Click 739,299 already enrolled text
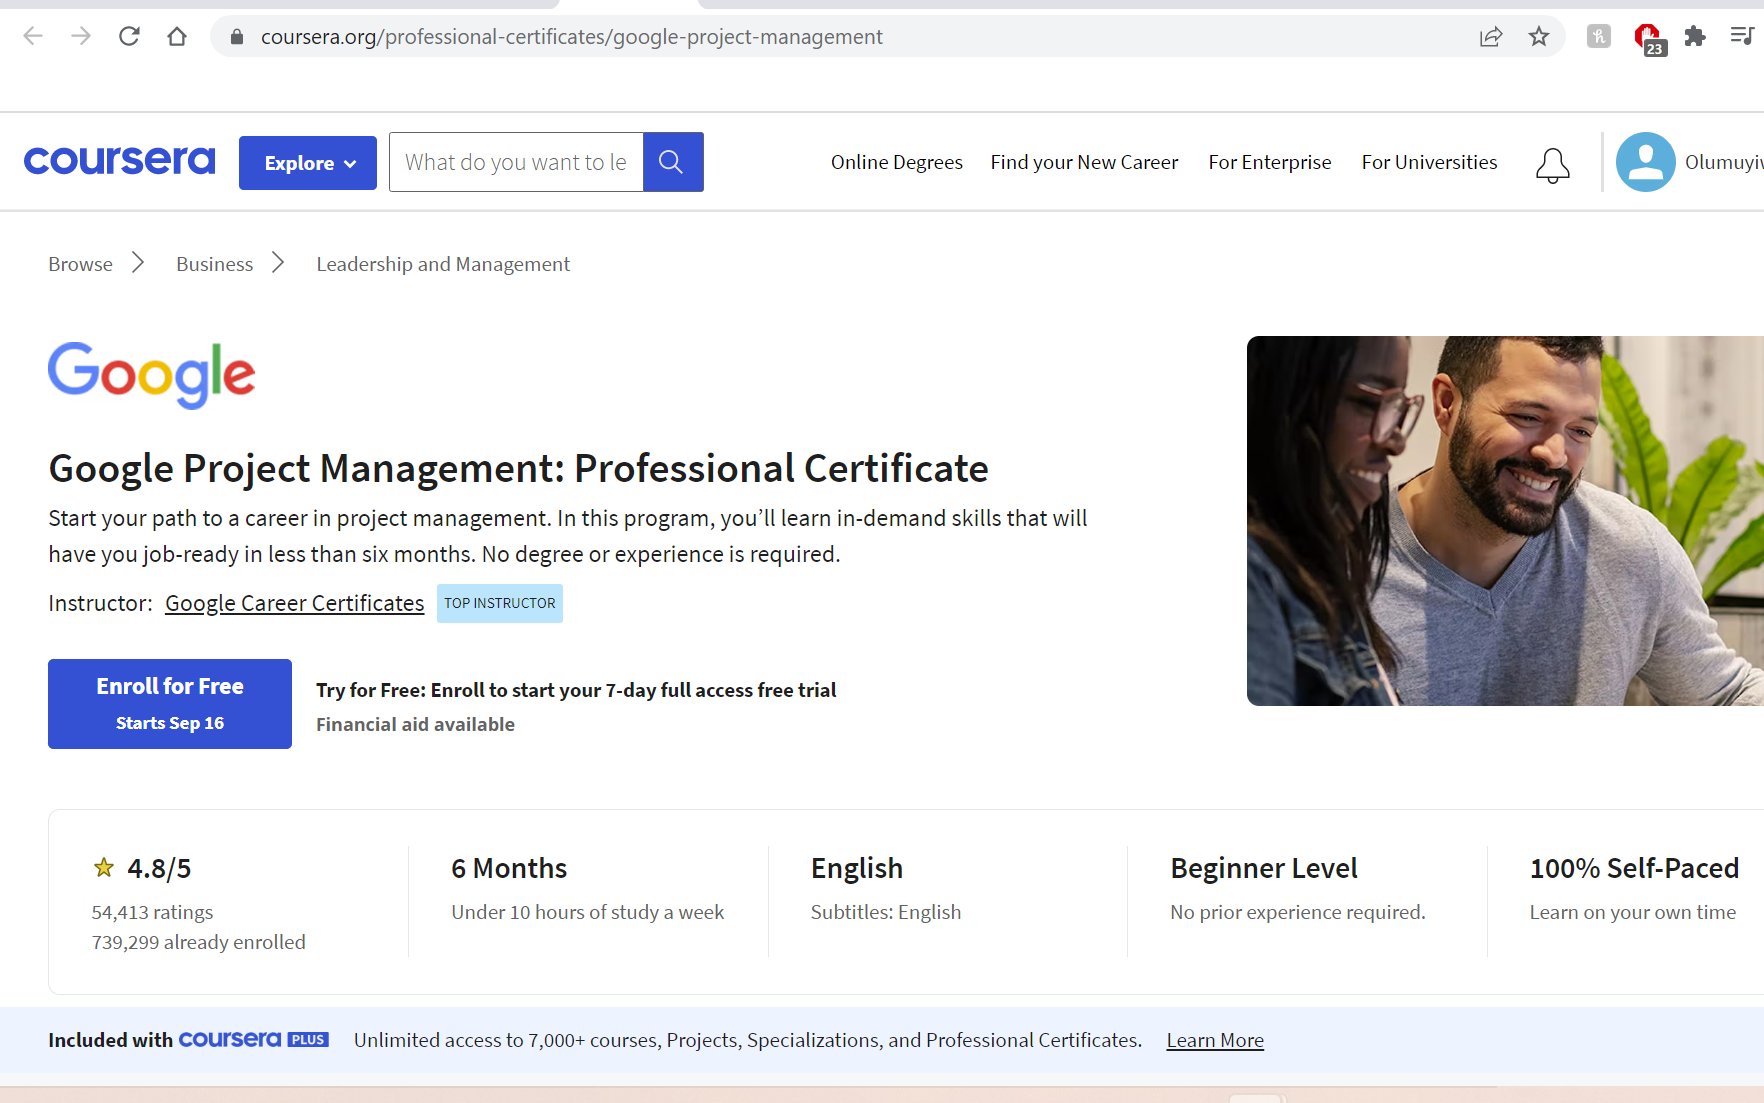 point(198,942)
